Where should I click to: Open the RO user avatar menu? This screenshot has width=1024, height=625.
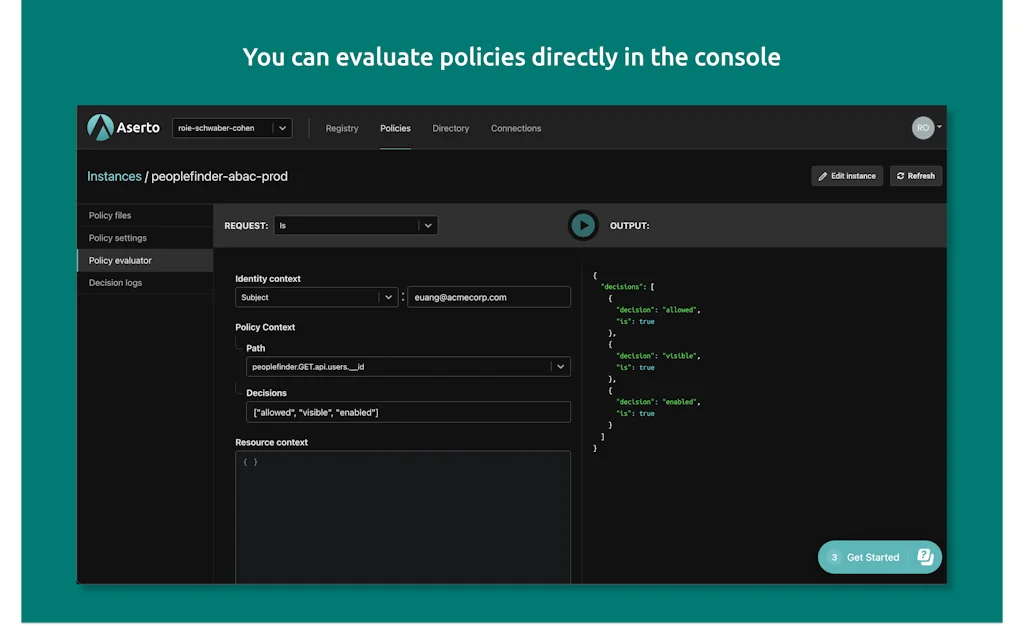(924, 128)
